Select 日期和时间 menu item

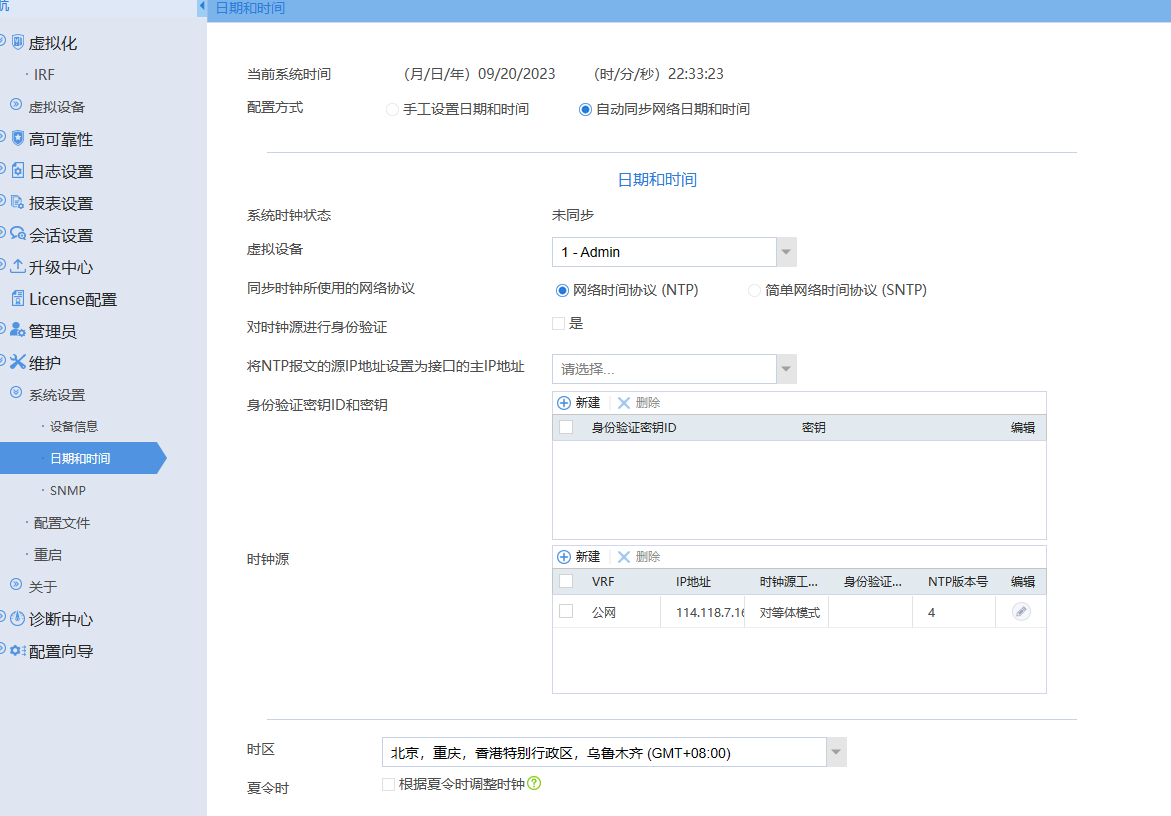tap(80, 458)
